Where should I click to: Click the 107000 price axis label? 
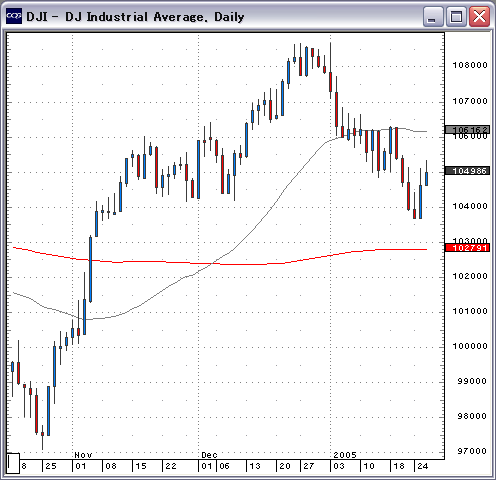pyautogui.click(x=470, y=101)
